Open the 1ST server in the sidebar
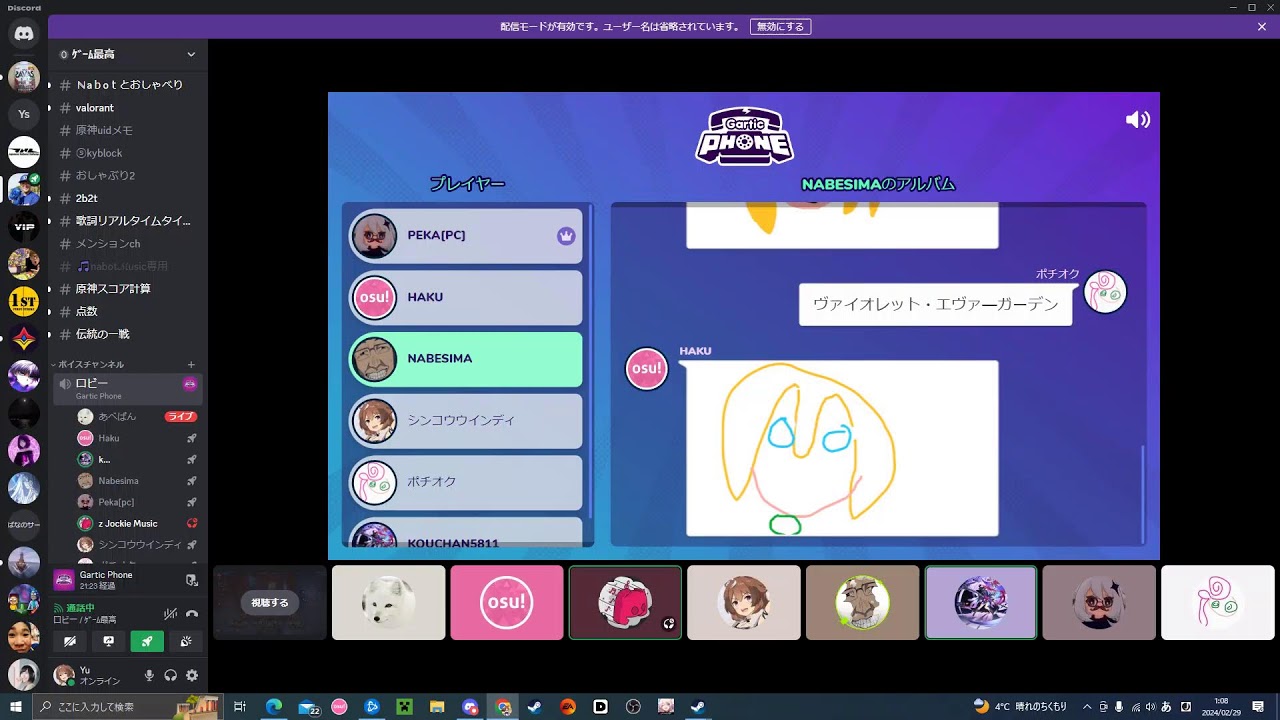 24,301
